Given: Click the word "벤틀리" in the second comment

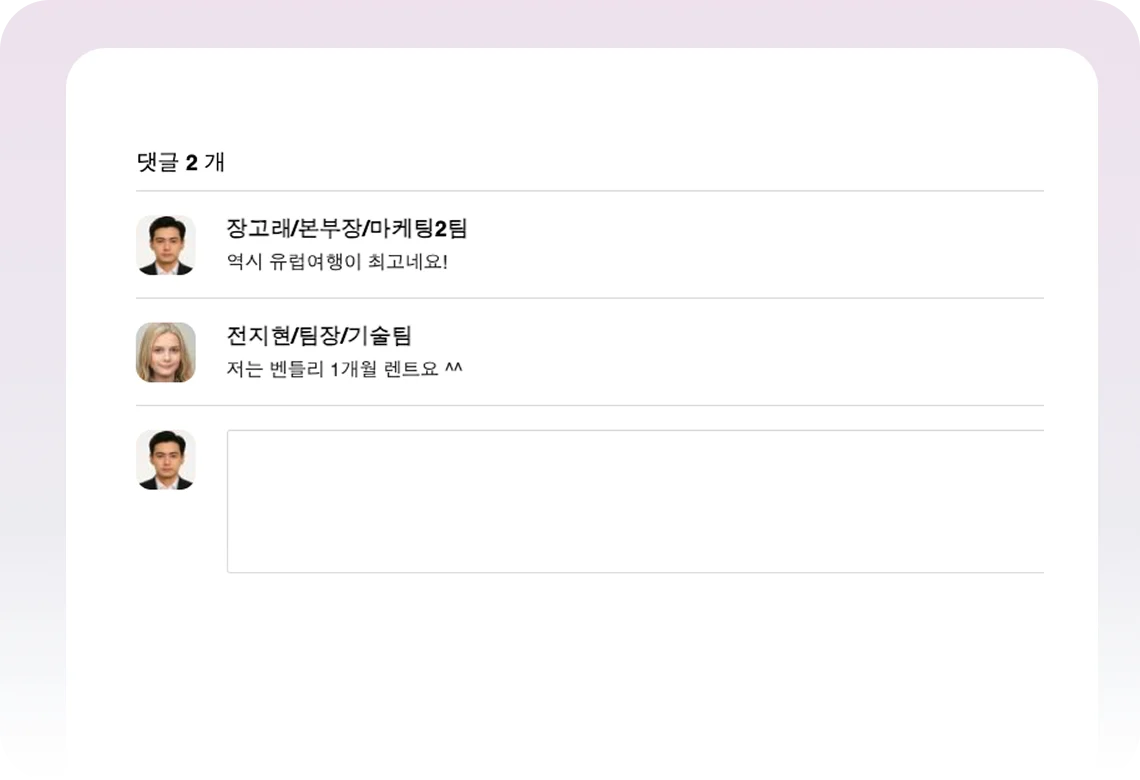Looking at the screenshot, I should tap(297, 370).
